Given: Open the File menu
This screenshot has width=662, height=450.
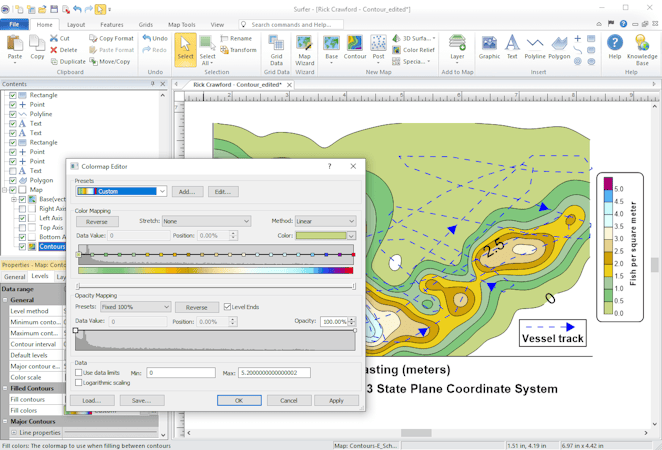Looking at the screenshot, I should (14, 24).
